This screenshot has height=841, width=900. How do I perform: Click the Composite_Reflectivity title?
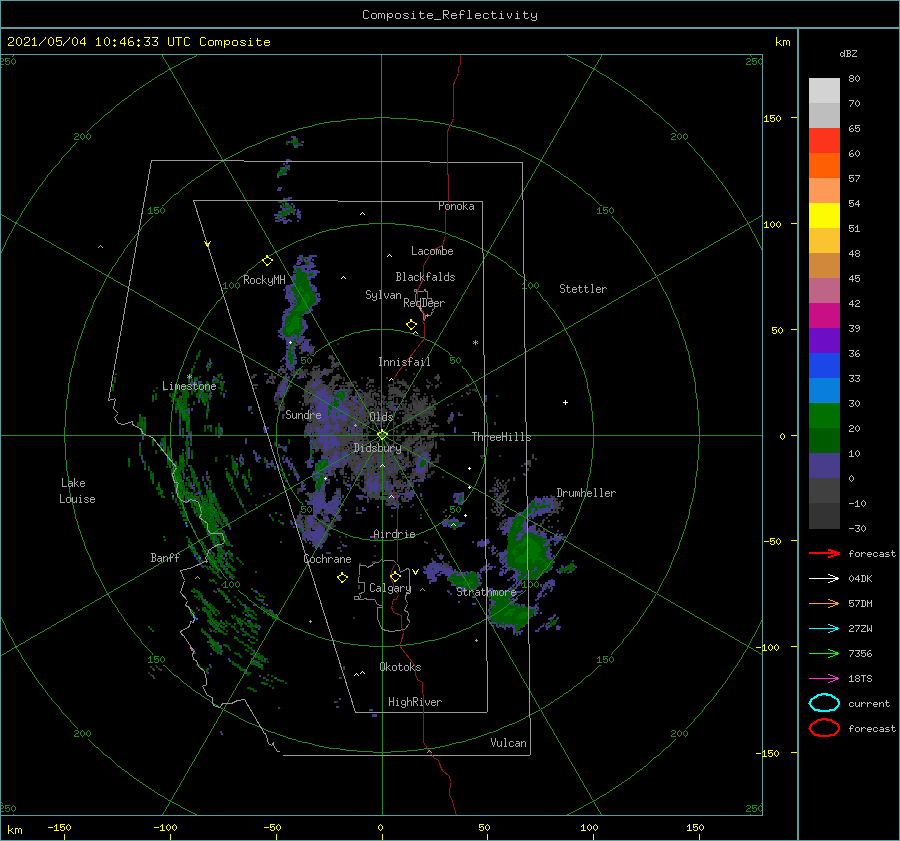pyautogui.click(x=450, y=15)
